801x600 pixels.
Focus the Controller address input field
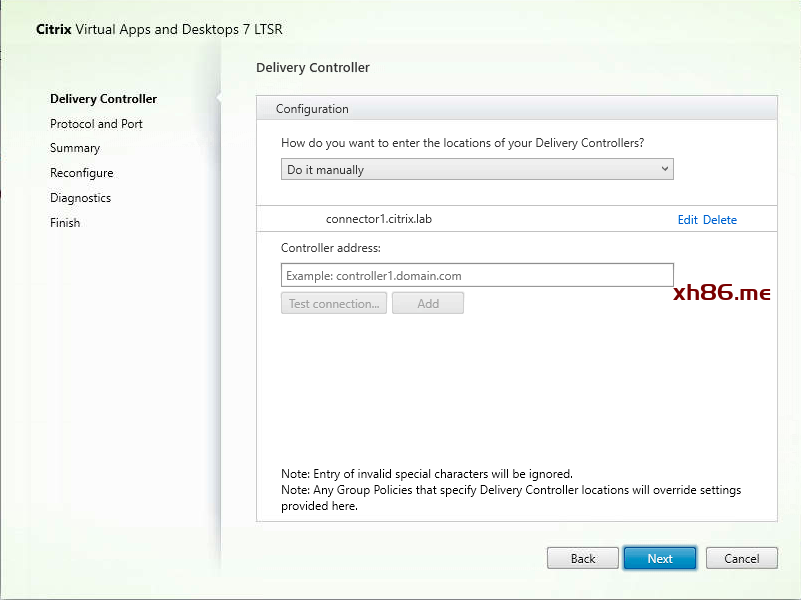tap(477, 275)
